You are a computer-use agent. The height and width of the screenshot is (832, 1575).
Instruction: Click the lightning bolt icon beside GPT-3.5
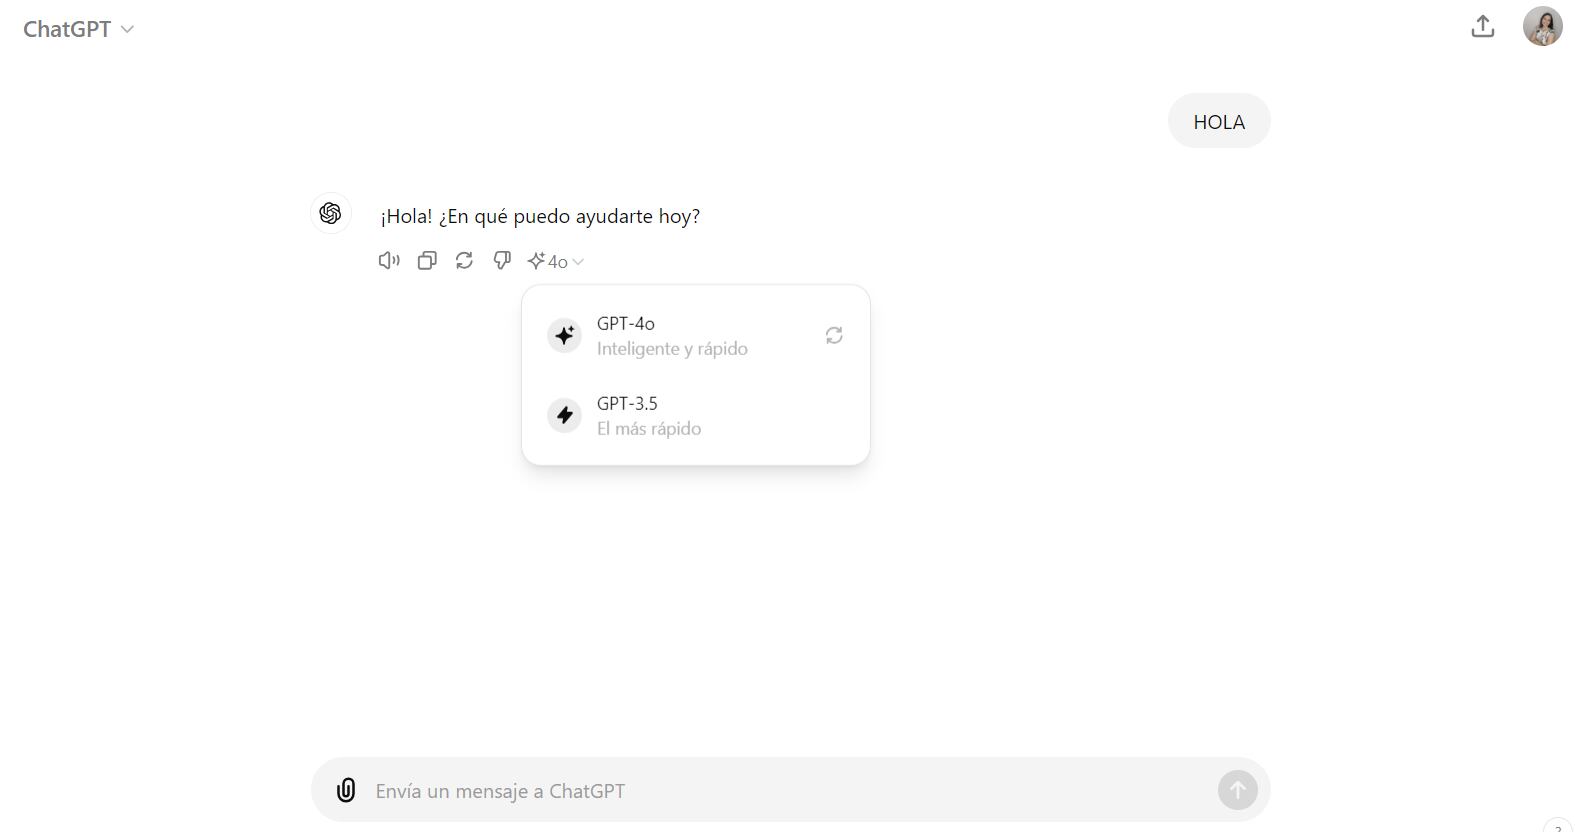(x=565, y=415)
